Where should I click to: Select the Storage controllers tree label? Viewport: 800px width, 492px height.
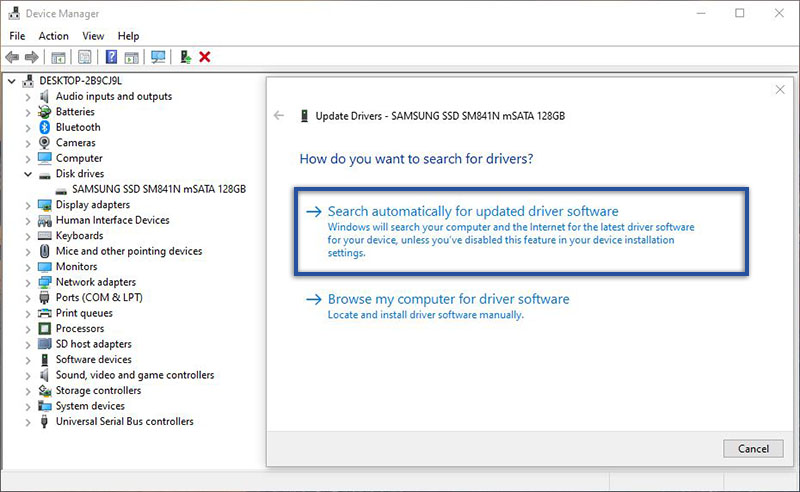tap(98, 390)
